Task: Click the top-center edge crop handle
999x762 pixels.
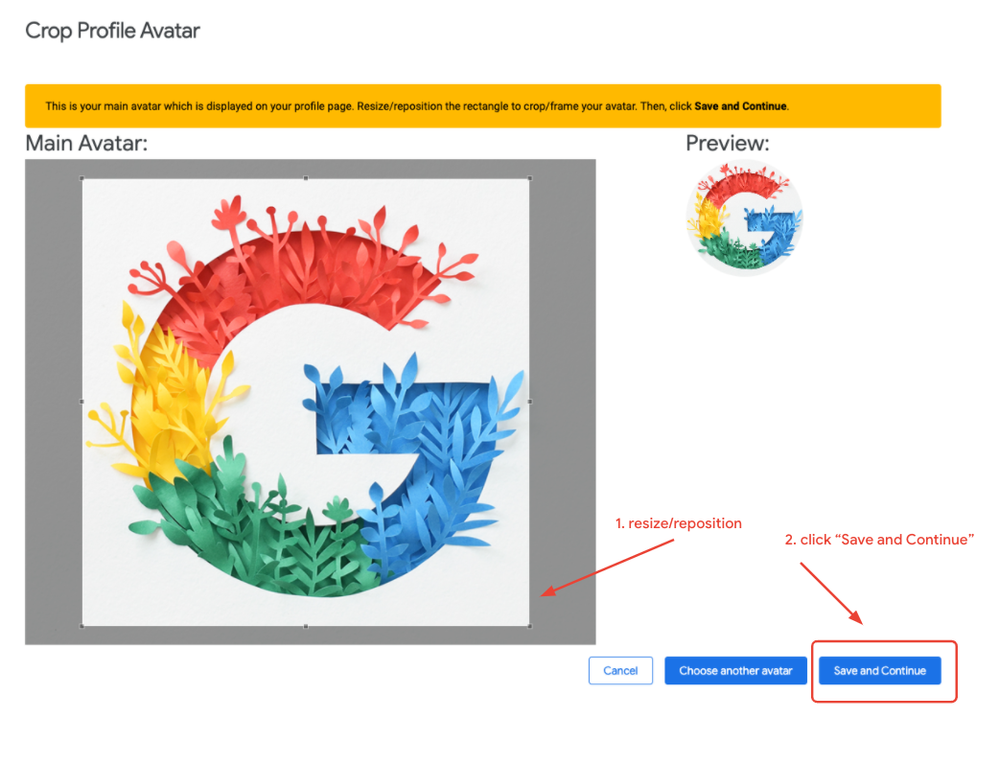Action: click(x=306, y=178)
